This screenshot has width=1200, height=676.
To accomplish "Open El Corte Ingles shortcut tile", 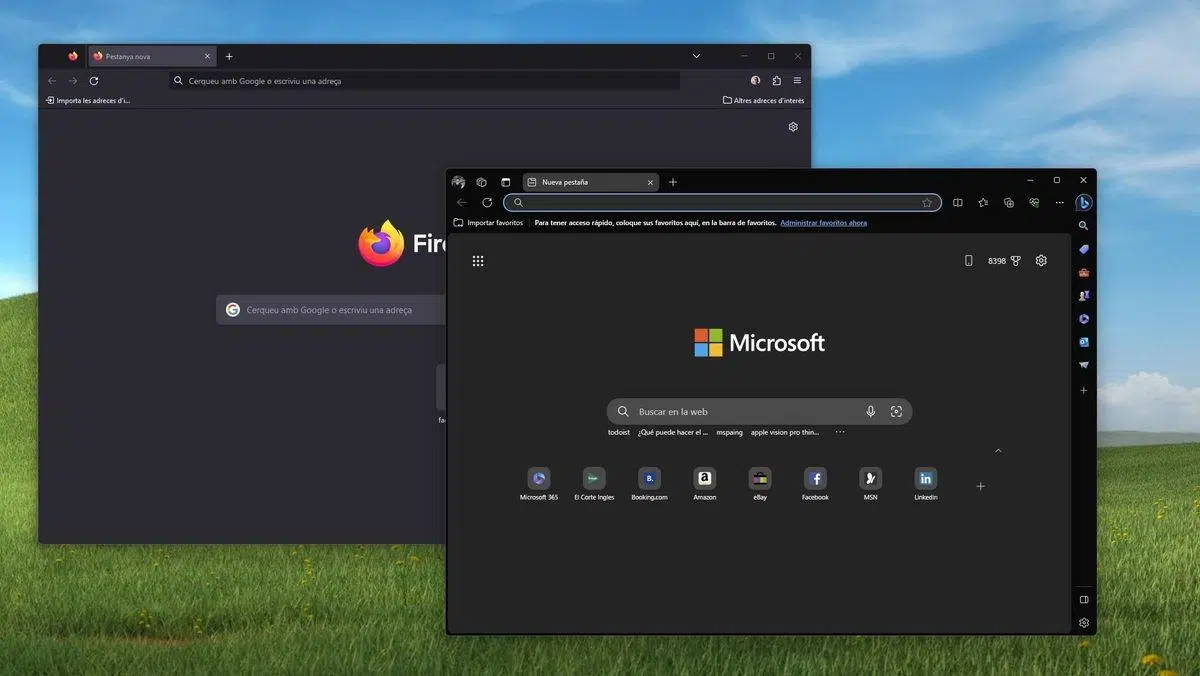I will [x=594, y=478].
